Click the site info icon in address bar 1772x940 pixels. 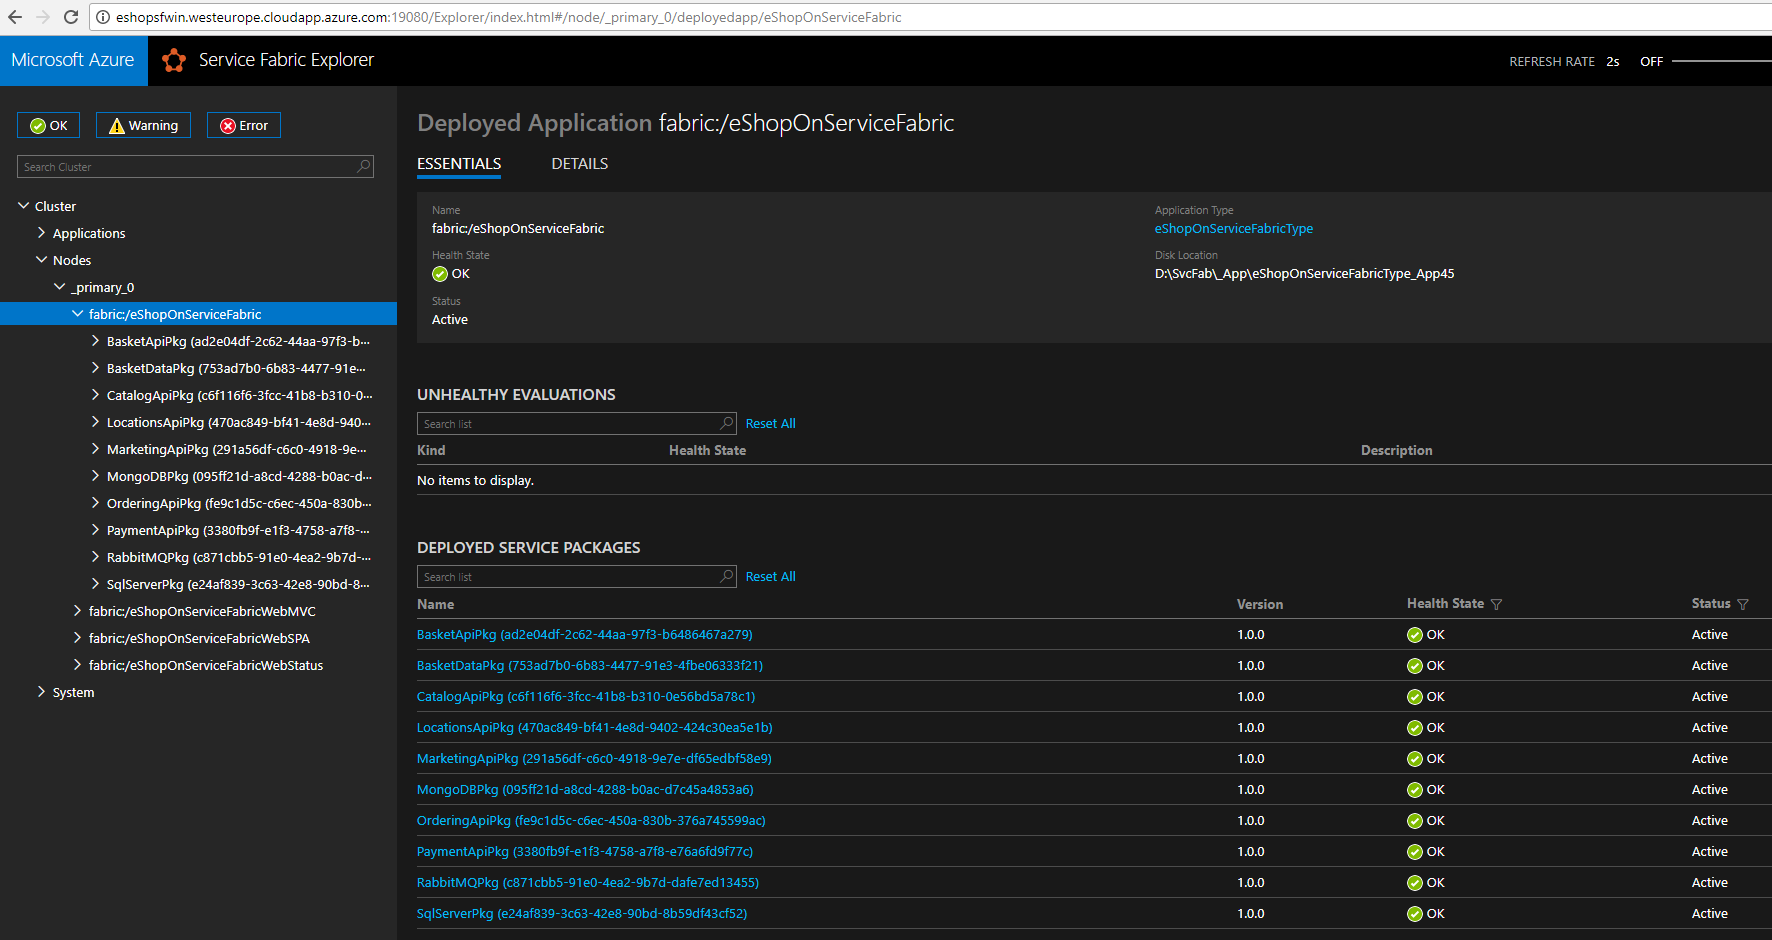click(102, 17)
